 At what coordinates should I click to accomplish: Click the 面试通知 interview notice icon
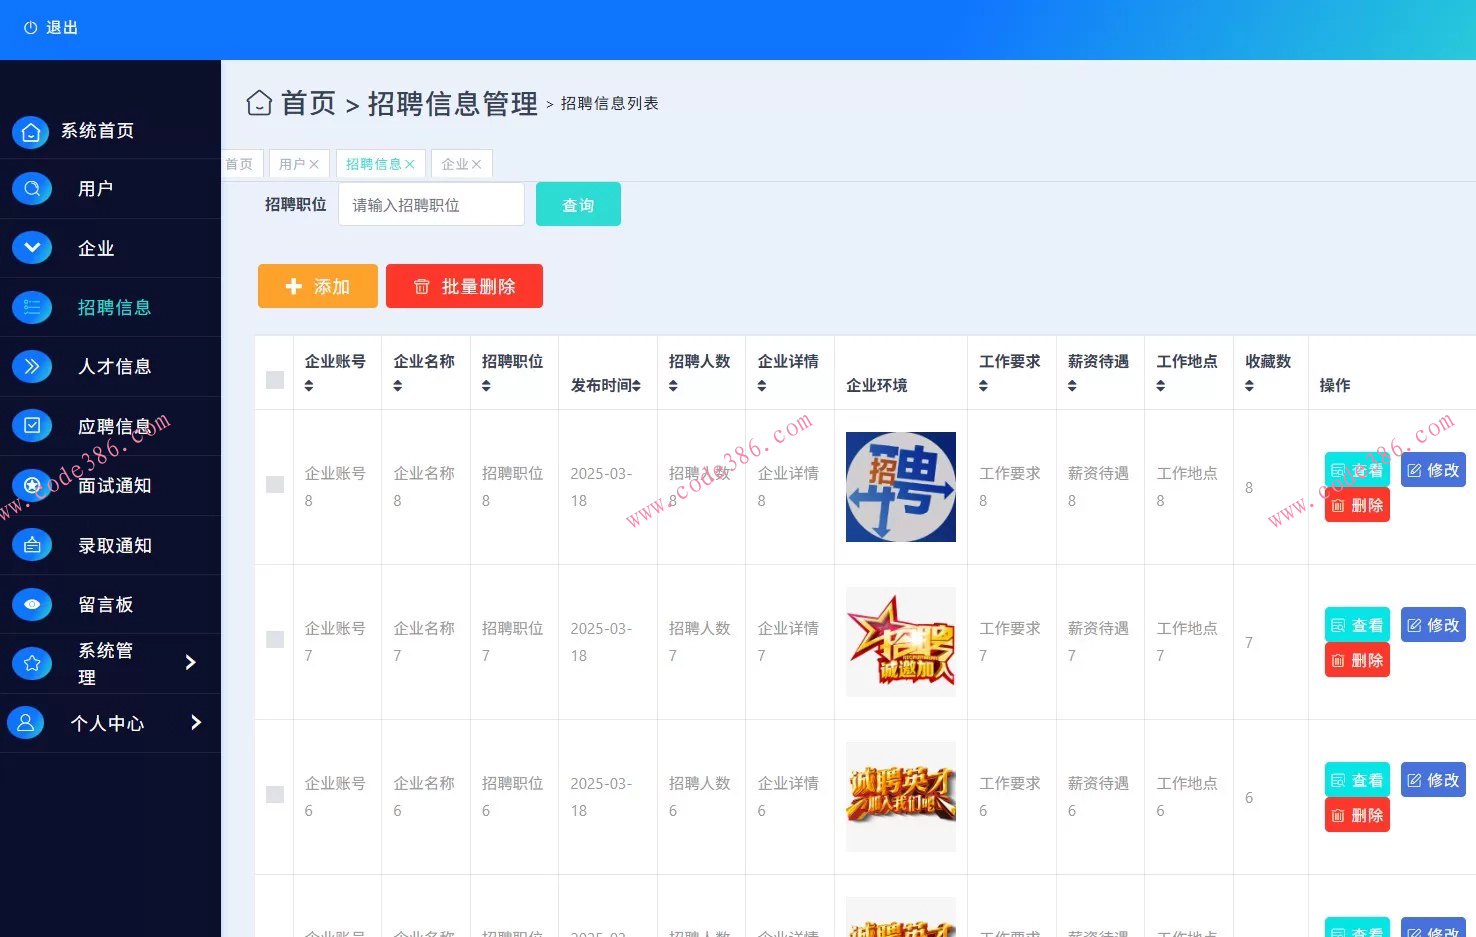(31, 485)
